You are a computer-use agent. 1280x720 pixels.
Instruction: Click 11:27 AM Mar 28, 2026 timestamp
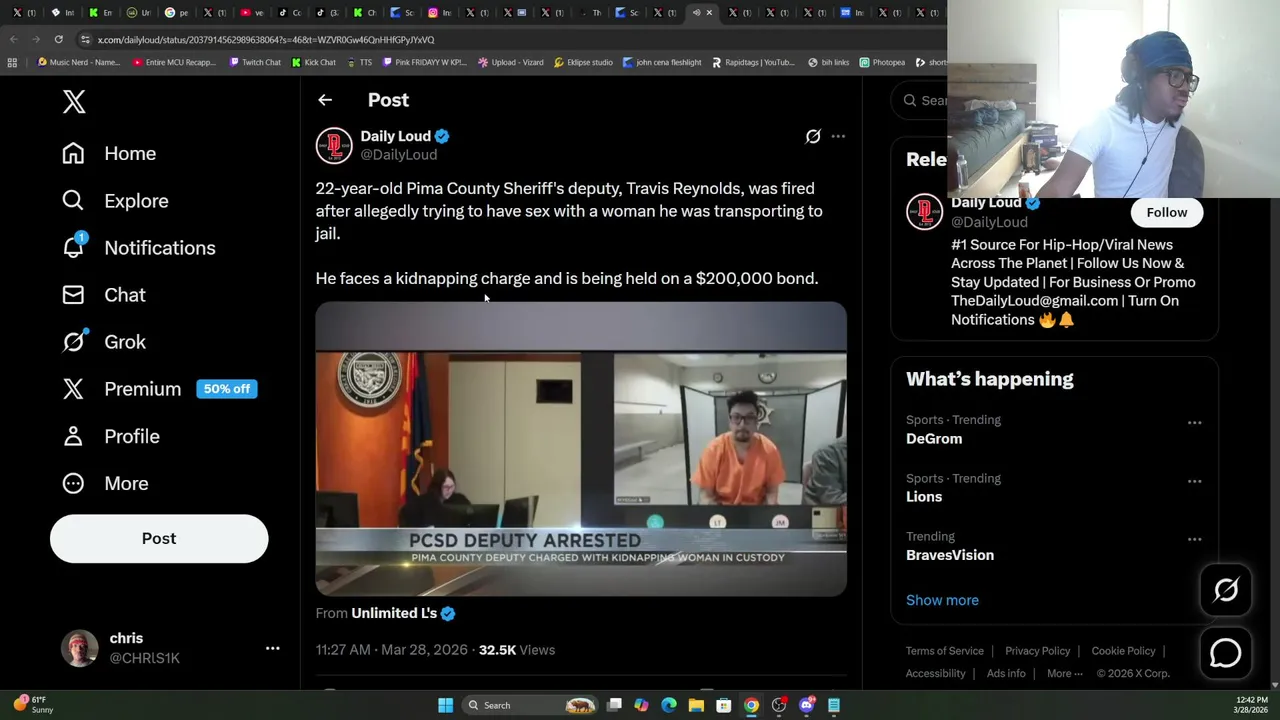click(x=392, y=650)
